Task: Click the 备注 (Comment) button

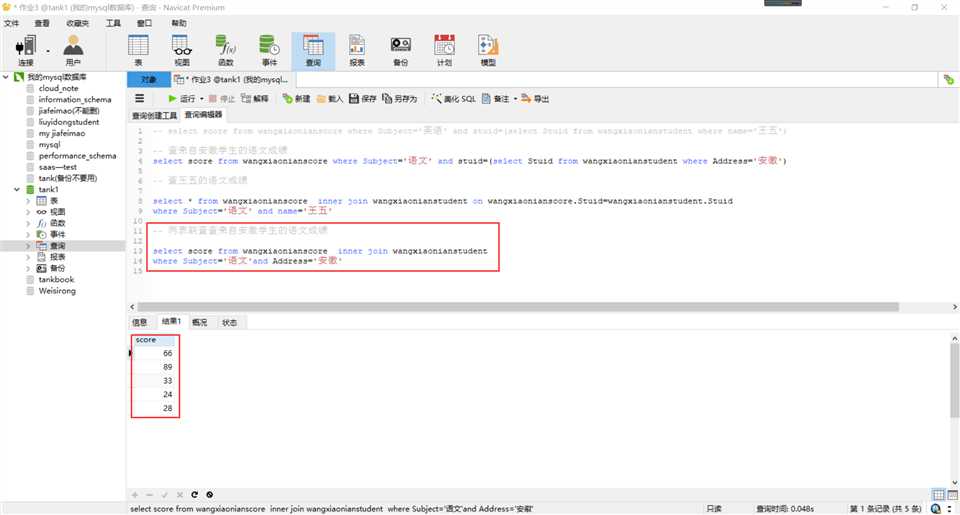Action: 495,99
